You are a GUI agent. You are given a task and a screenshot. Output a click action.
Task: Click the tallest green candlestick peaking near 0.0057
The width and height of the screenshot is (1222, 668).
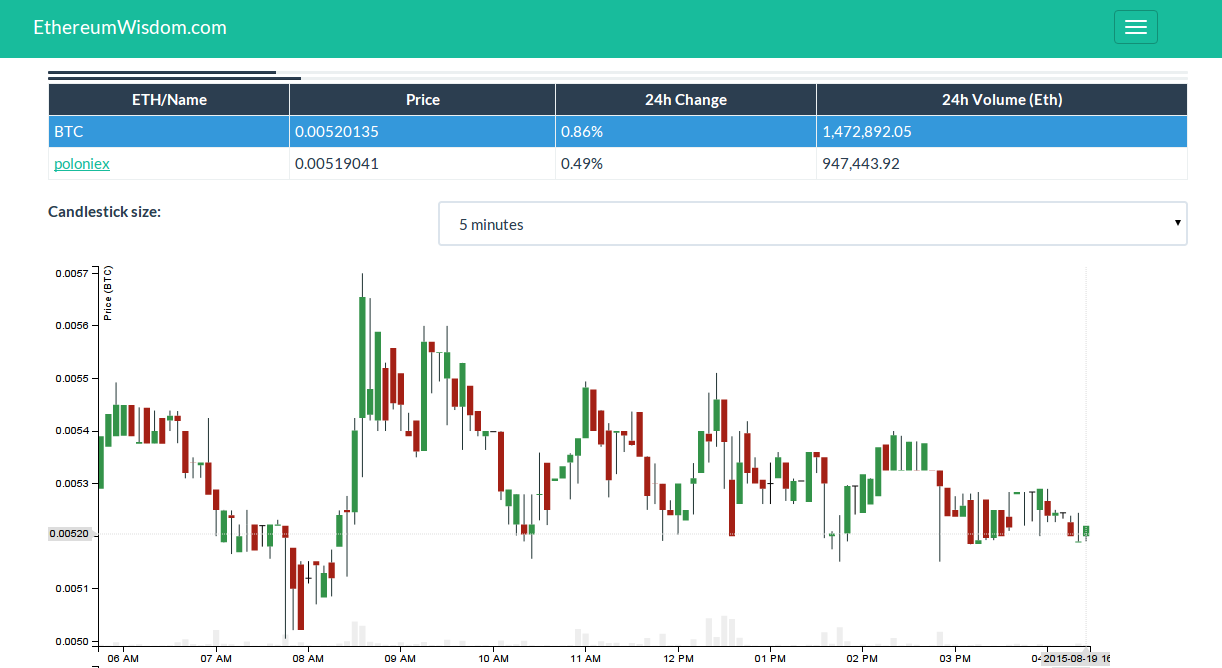pyautogui.click(x=361, y=355)
